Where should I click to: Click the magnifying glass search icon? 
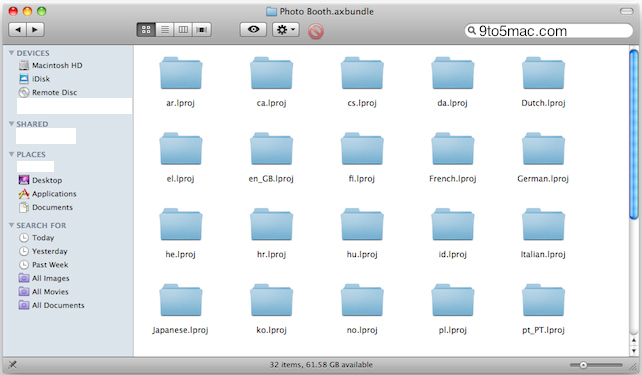click(x=472, y=30)
